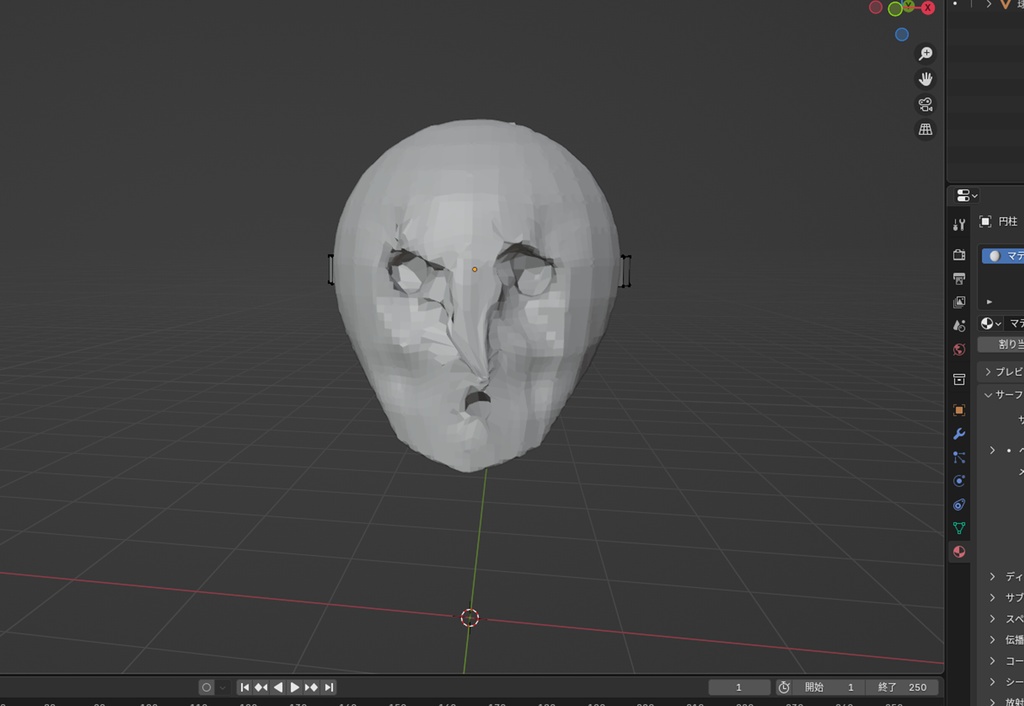Expand the 放射 emission panel

[993, 701]
